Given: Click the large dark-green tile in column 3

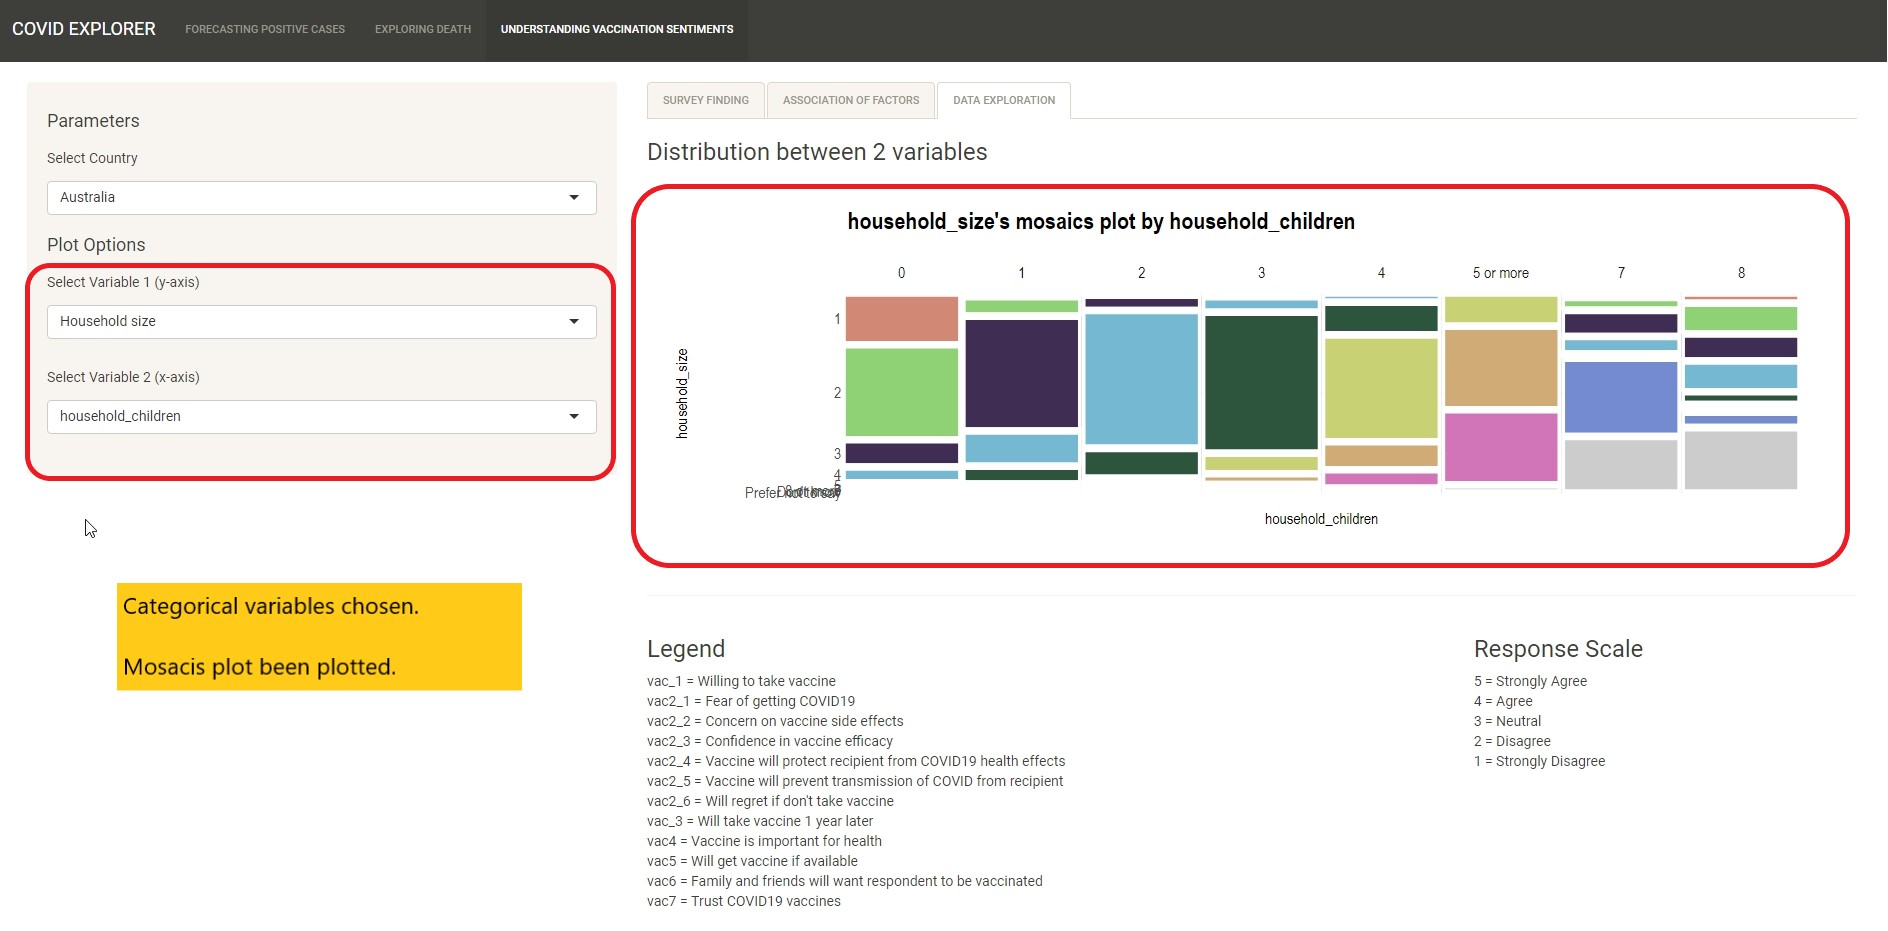Looking at the screenshot, I should point(1261,382).
